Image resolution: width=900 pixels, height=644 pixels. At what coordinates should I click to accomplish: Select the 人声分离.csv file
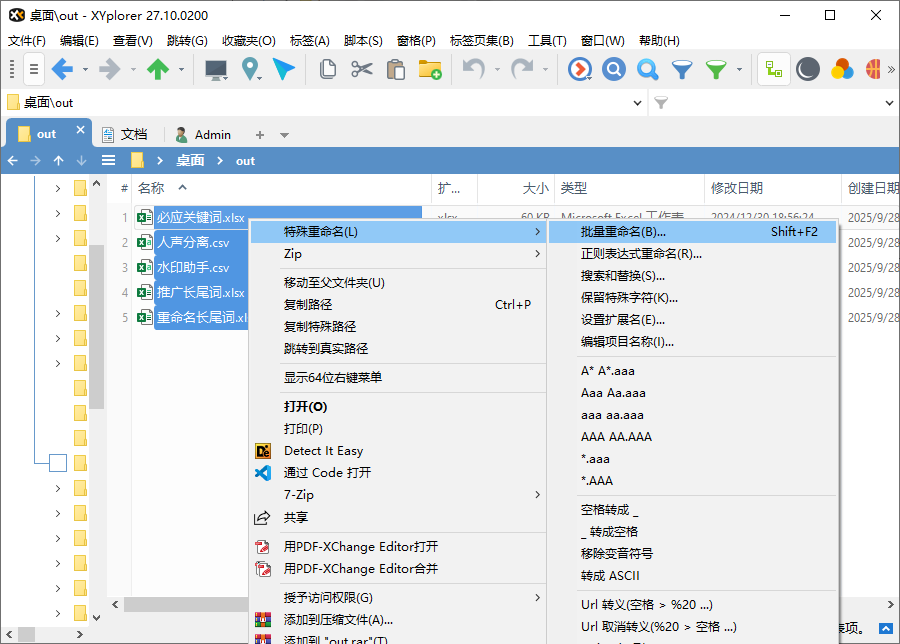(x=193, y=243)
